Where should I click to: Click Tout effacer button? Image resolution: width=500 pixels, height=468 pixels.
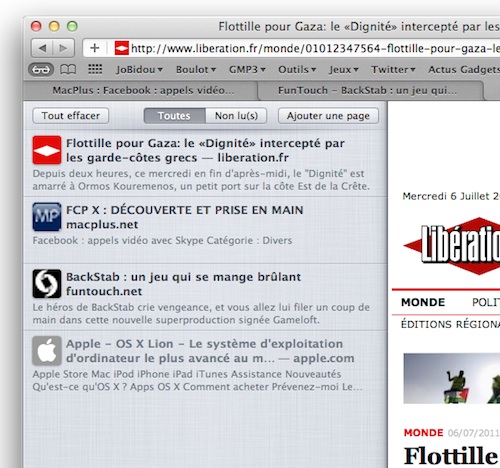pos(71,116)
